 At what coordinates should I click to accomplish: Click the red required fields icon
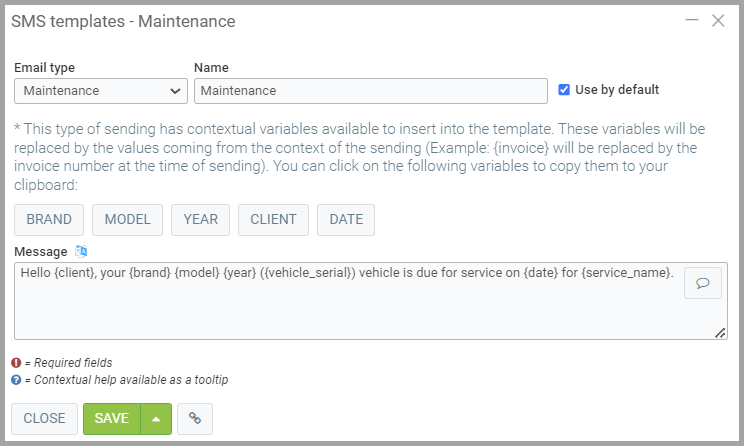coord(17,363)
